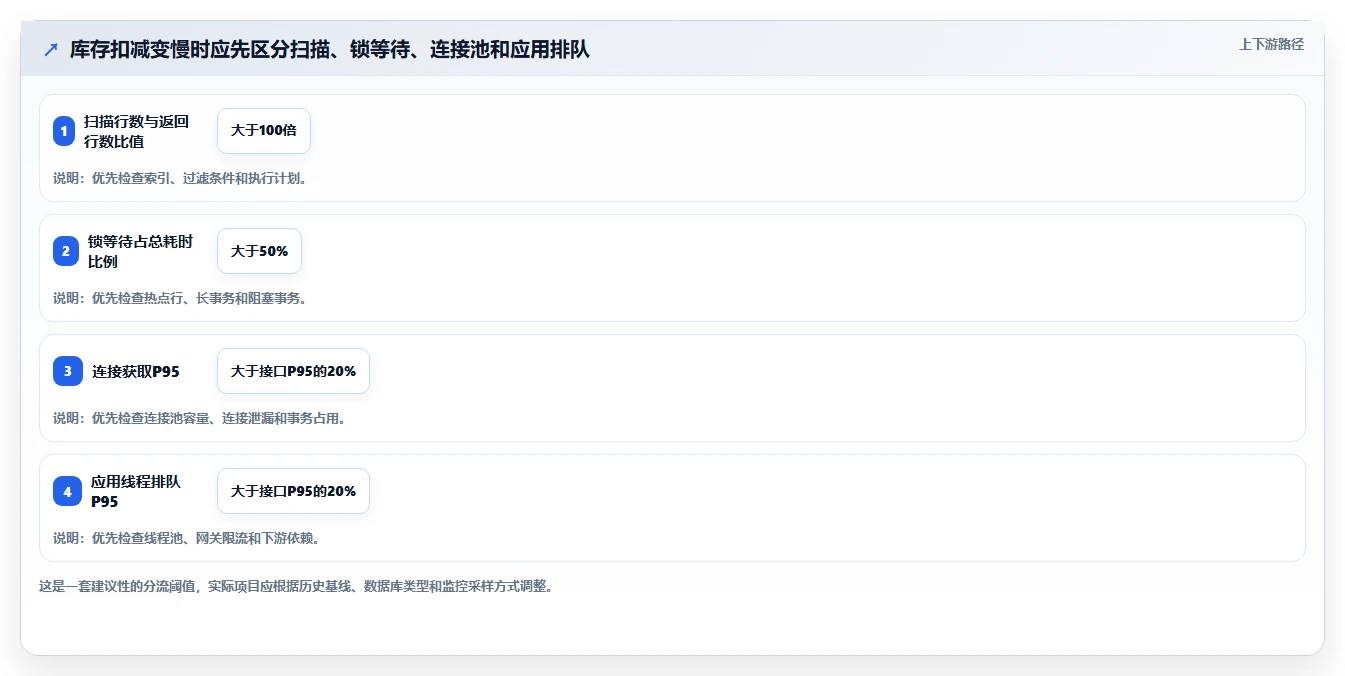The height and width of the screenshot is (676, 1345).
Task: Click the 连接获取P95 label
Action: tap(136, 371)
